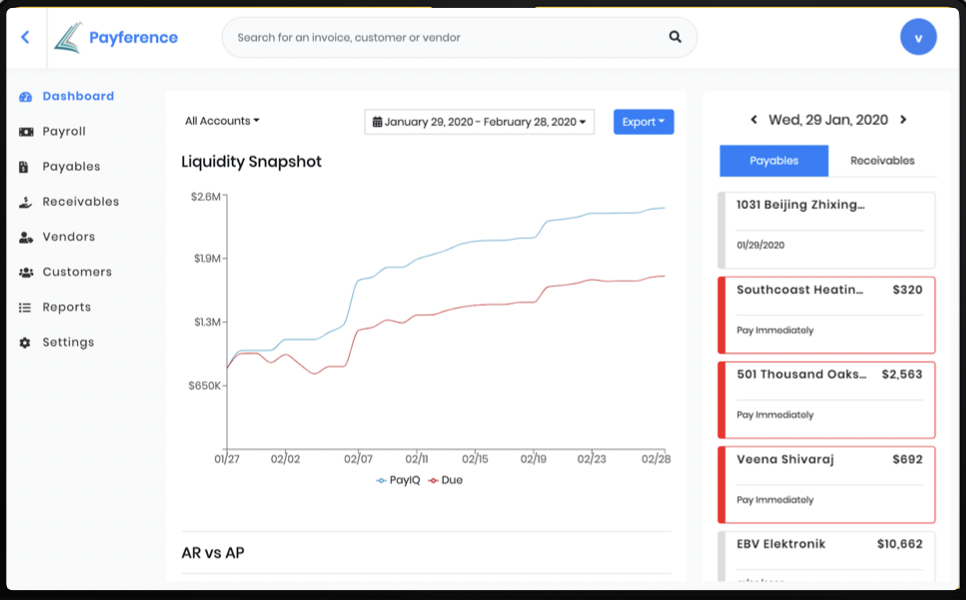Toggle the Due series in the chart legend
966x600 pixels.
(x=445, y=480)
